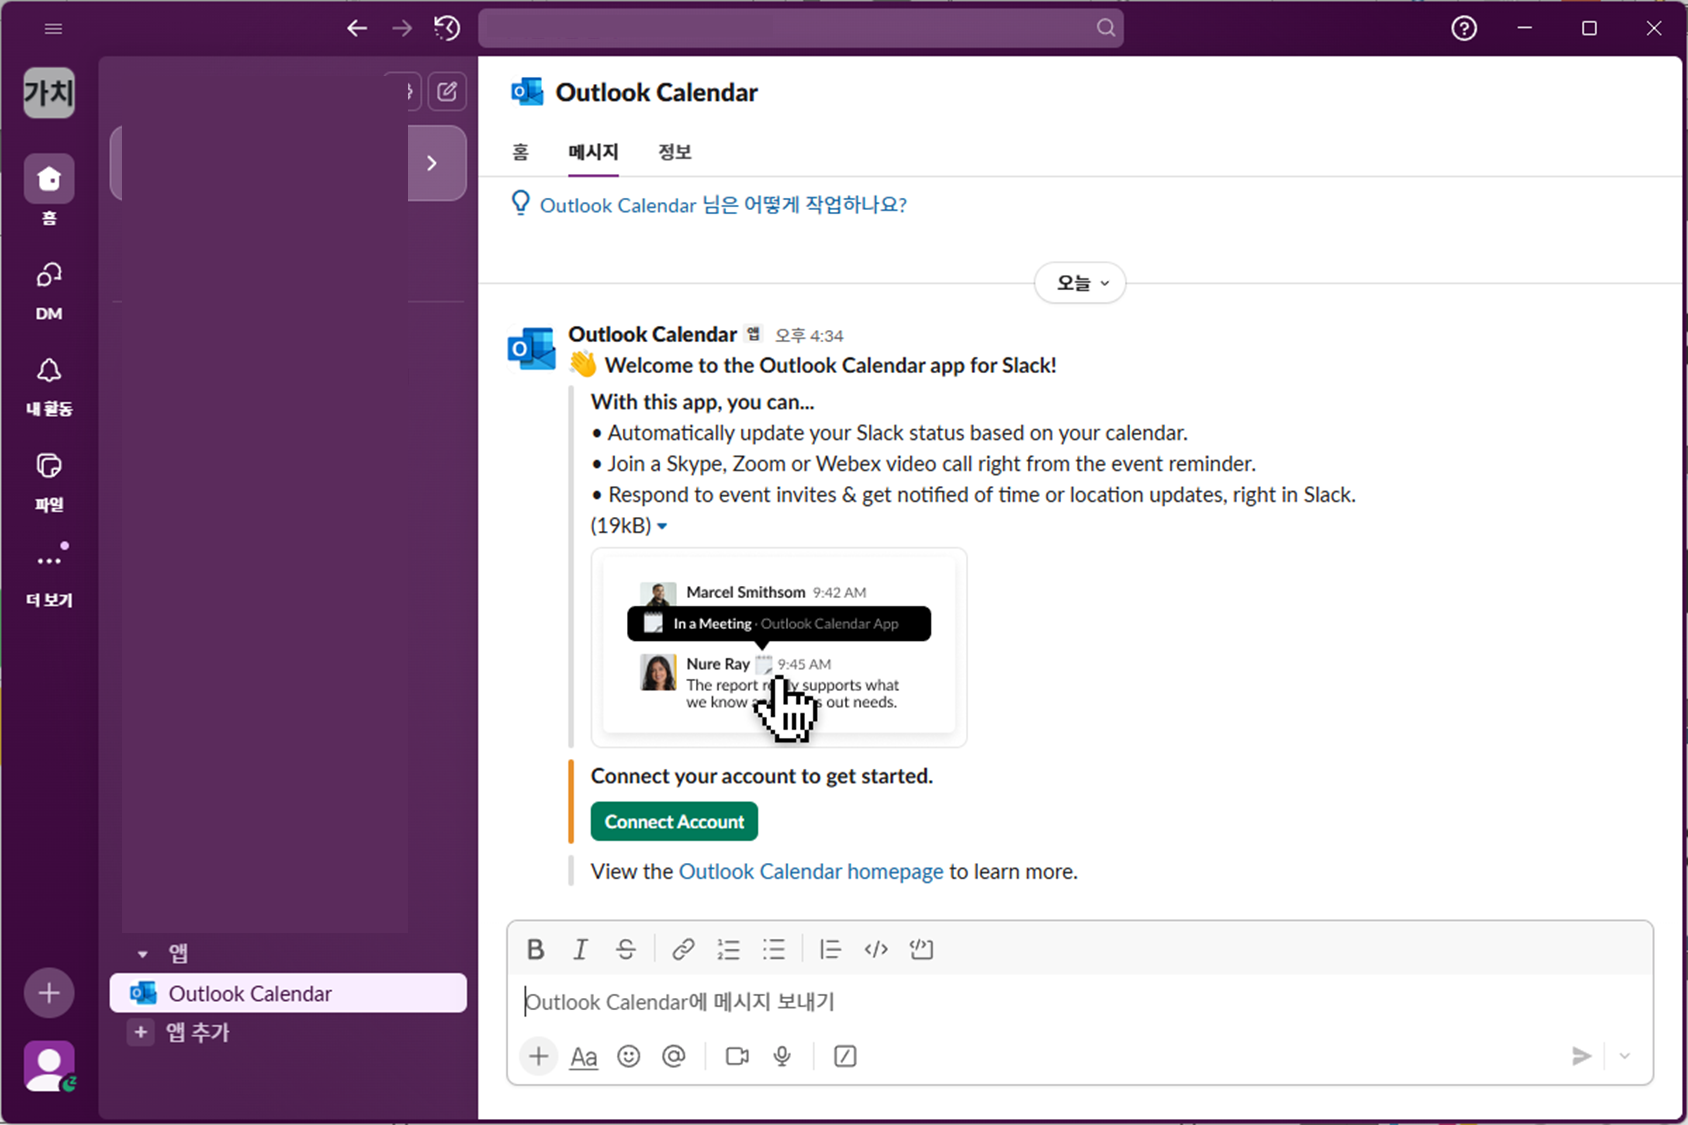Apply blockquote formatting
Screen dimensions: 1688x1125
pyautogui.click(x=830, y=949)
